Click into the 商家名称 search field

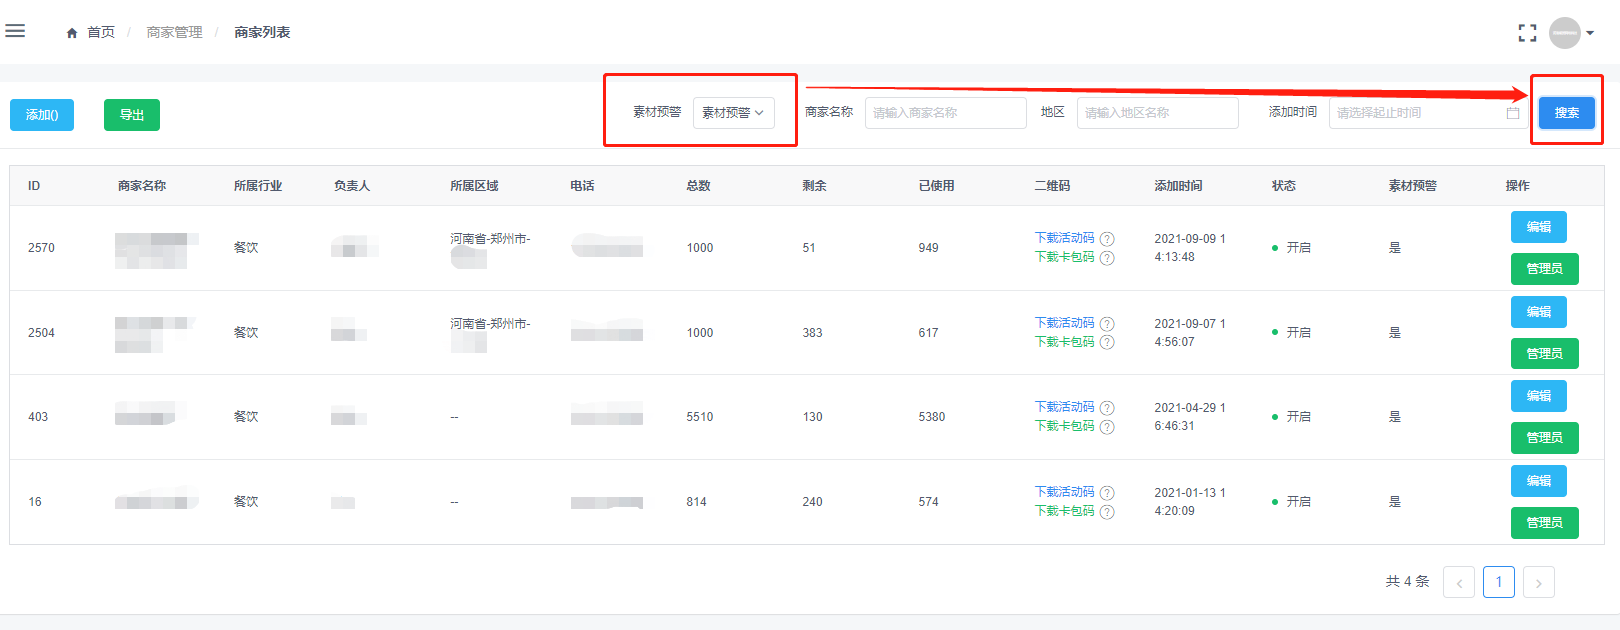pyautogui.click(x=945, y=113)
